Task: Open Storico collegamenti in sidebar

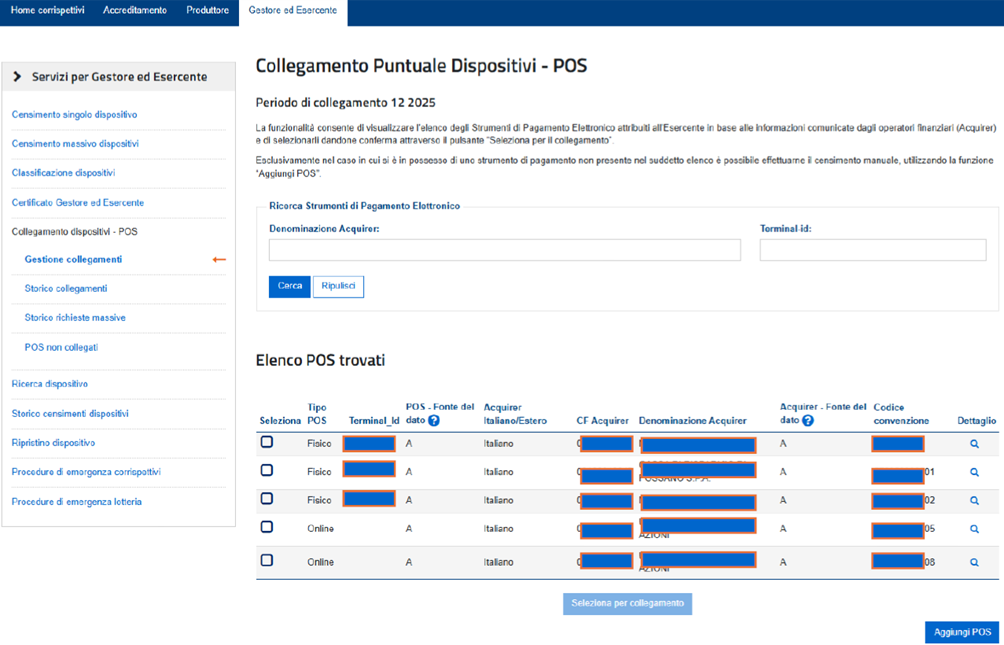Action: coord(66,289)
